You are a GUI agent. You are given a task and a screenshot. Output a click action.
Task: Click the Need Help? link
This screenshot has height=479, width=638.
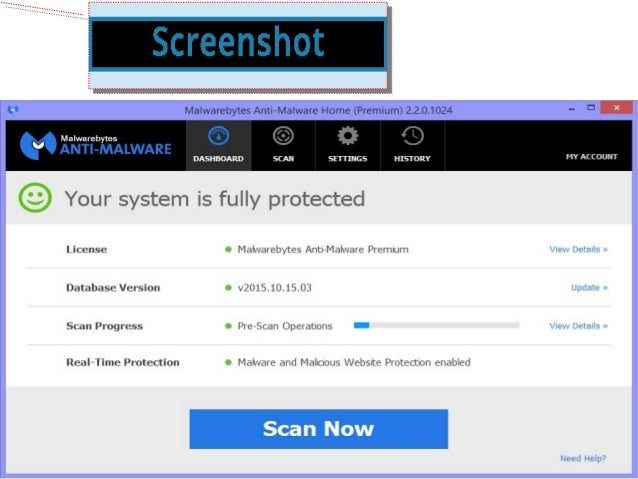coord(583,459)
